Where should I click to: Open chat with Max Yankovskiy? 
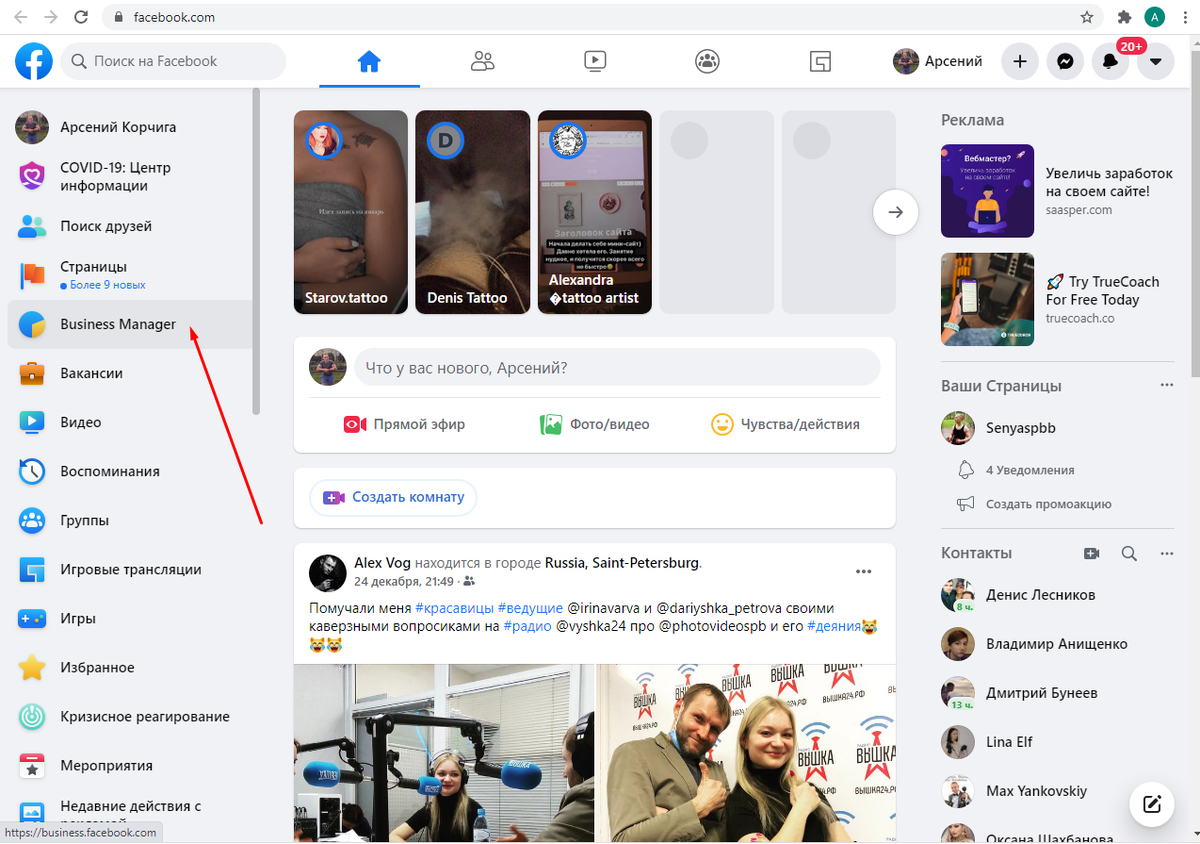point(1058,791)
